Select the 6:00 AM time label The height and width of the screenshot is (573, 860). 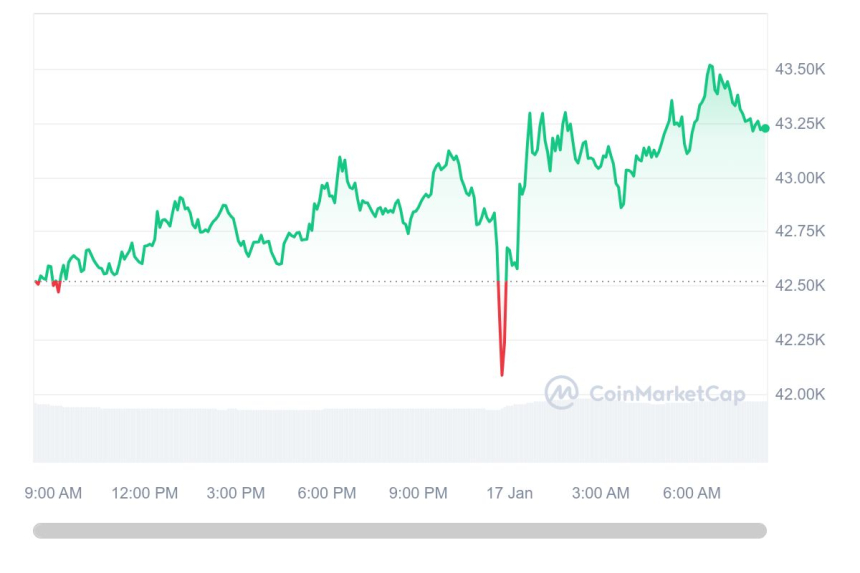692,493
